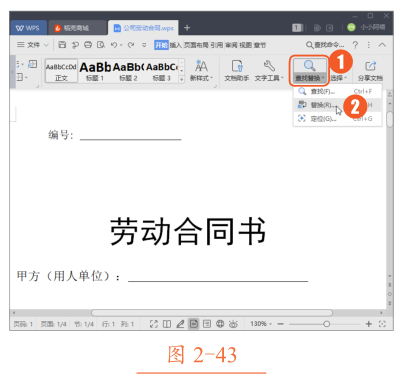The height and width of the screenshot is (382, 401).
Task: Switch to web layout globe icon
Action: 220,324
